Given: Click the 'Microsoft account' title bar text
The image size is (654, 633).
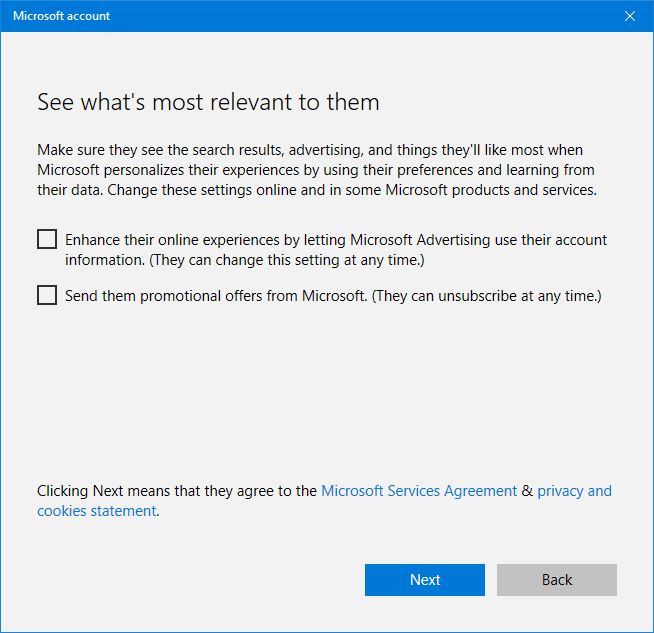Looking at the screenshot, I should 61,16.
